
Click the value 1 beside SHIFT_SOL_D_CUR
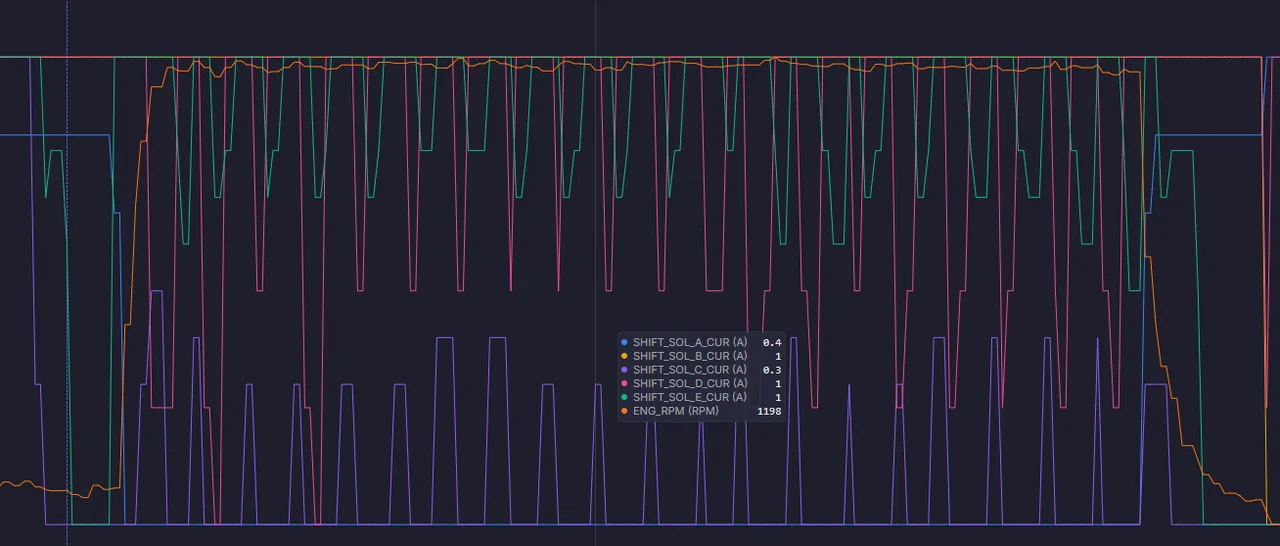pyautogui.click(x=777, y=384)
